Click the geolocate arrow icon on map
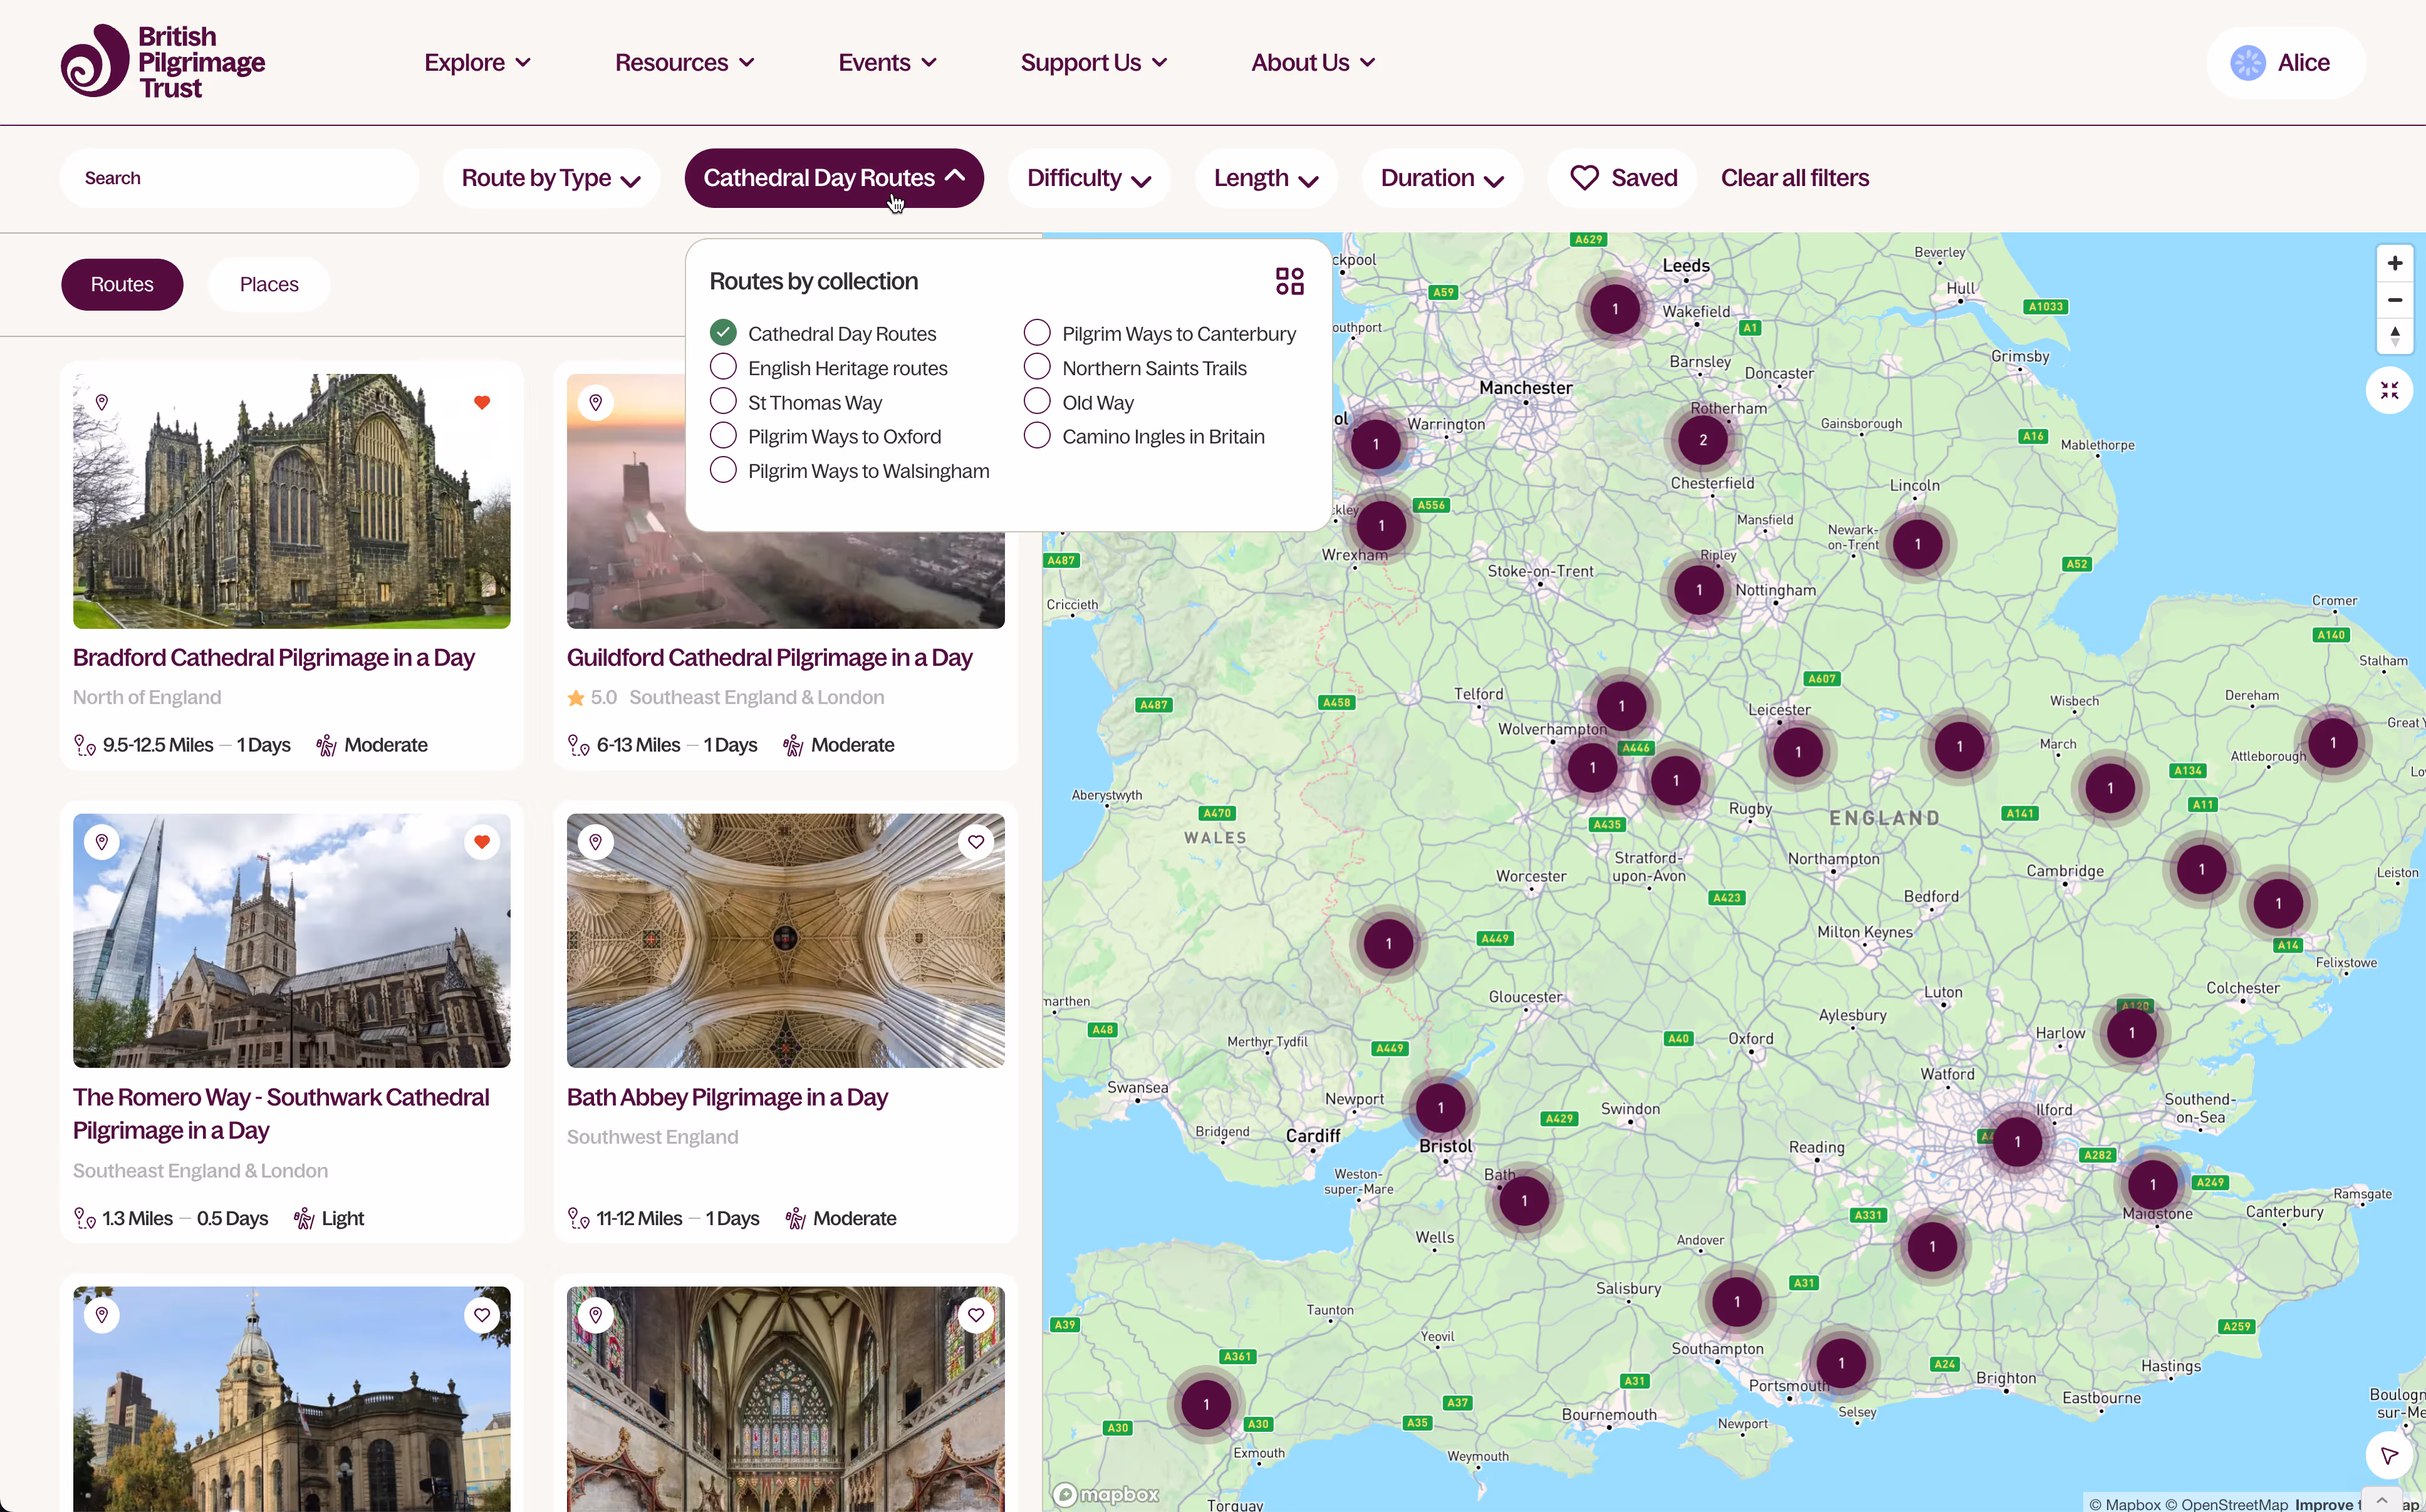The image size is (2426, 1512). (2389, 1454)
